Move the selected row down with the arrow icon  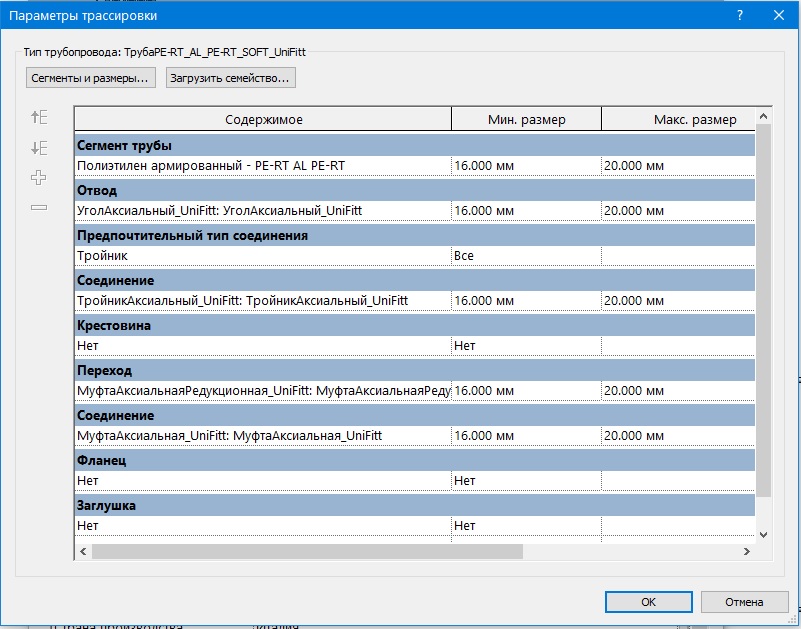point(39,148)
